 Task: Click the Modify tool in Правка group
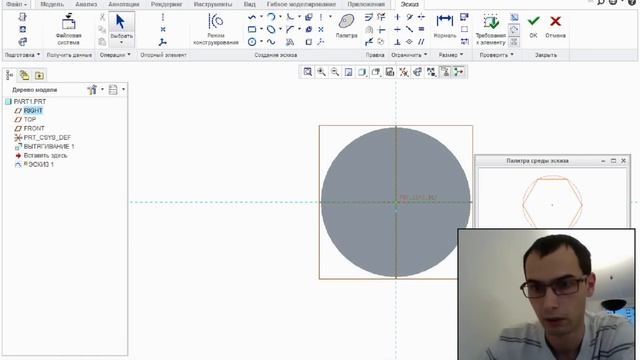369,17
